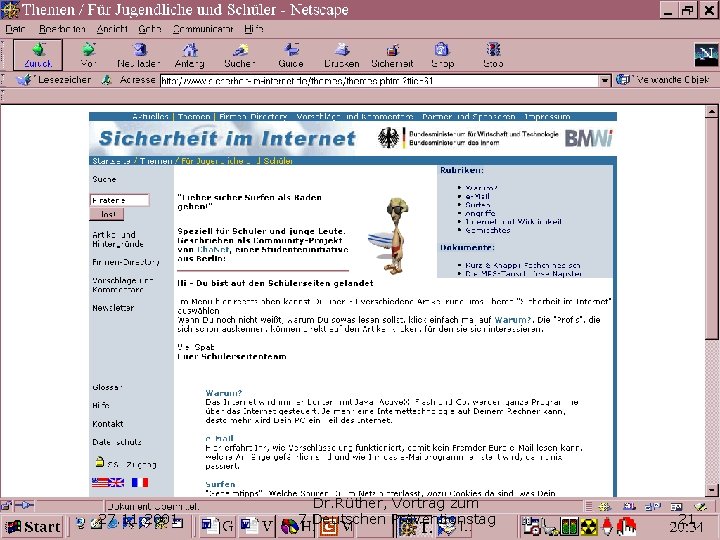Open the Hilfe sidebar link
720x540 pixels.
[101, 405]
